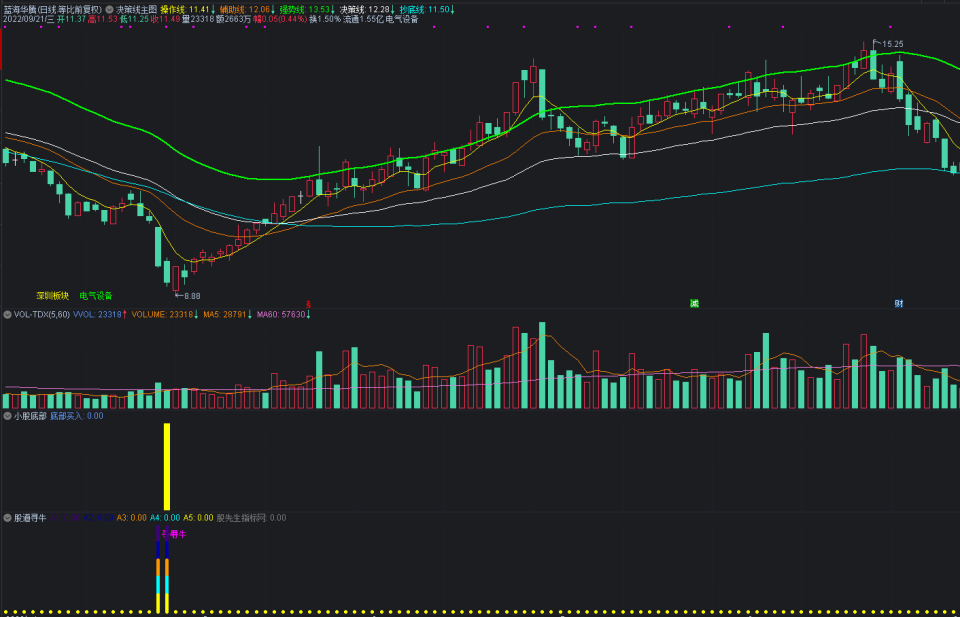
Task: Click the 额2663万 turnover text
Action: pos(233,20)
